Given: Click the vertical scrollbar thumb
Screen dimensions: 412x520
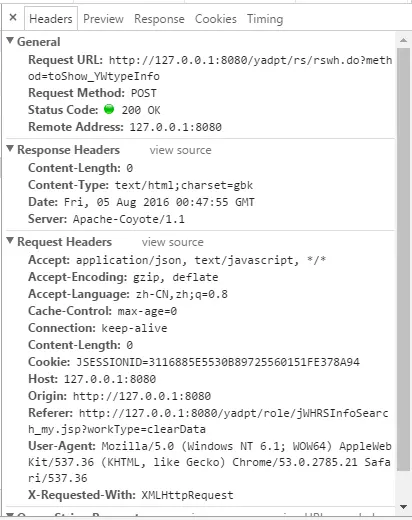Looking at the screenshot, I should point(403,259).
